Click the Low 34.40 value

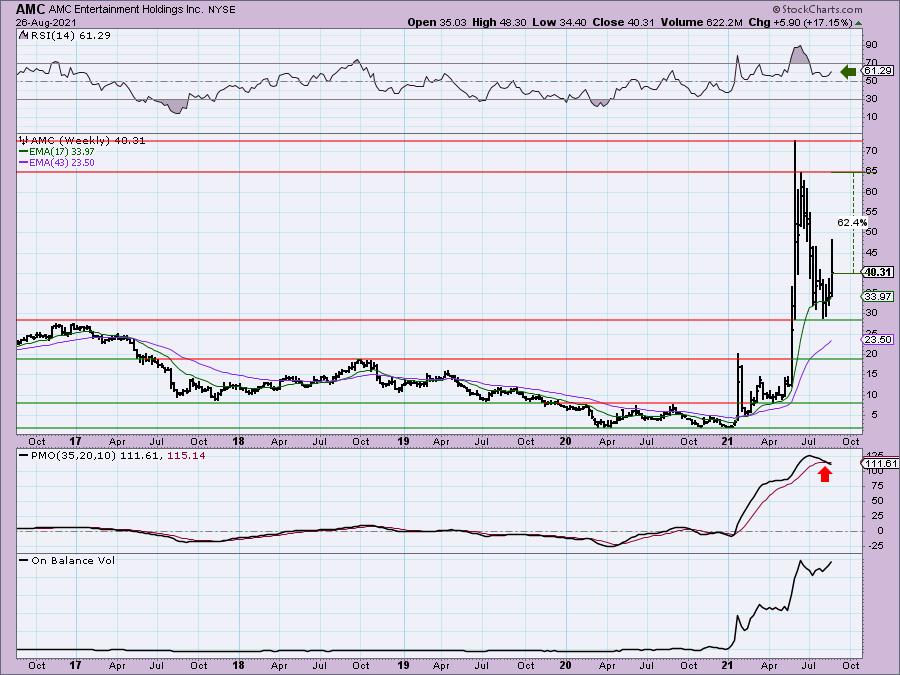coord(558,22)
